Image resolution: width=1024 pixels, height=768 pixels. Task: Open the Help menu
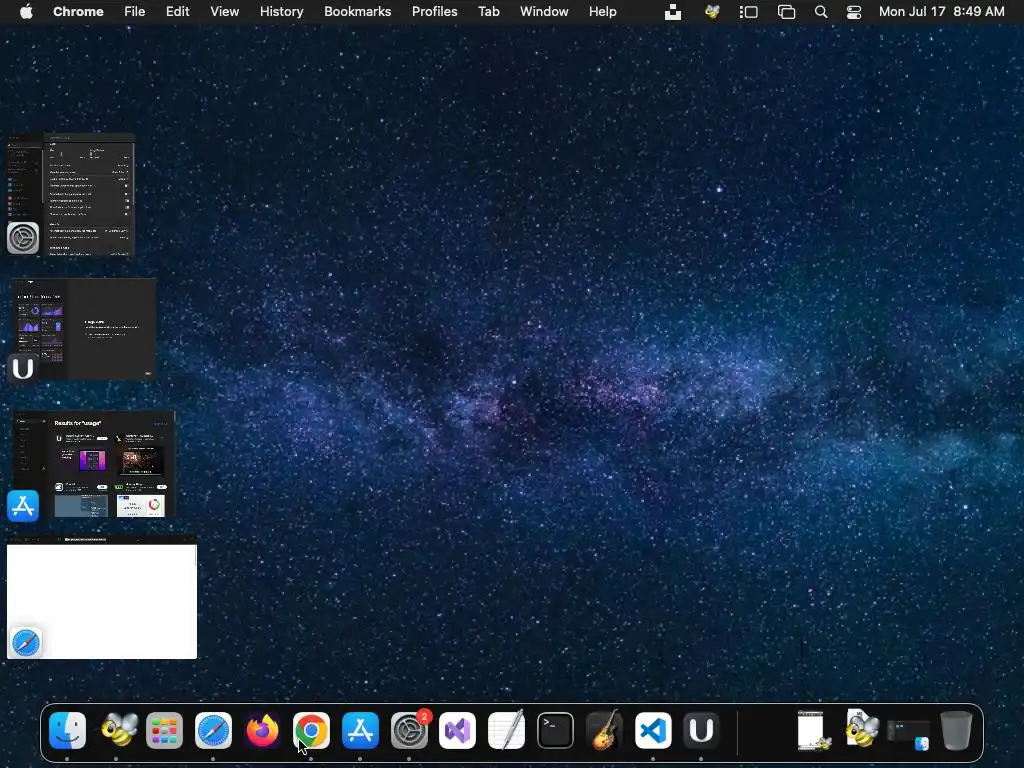pos(603,12)
